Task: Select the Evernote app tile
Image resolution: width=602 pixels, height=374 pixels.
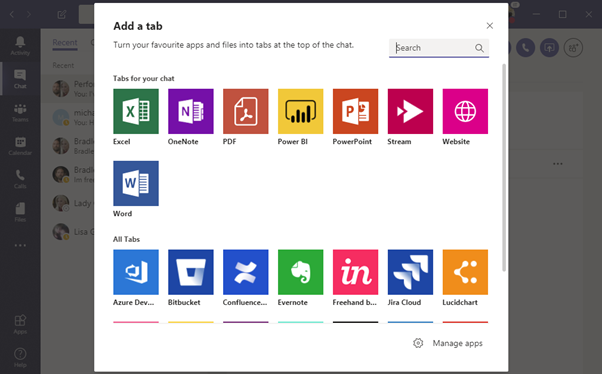Action: point(300,272)
